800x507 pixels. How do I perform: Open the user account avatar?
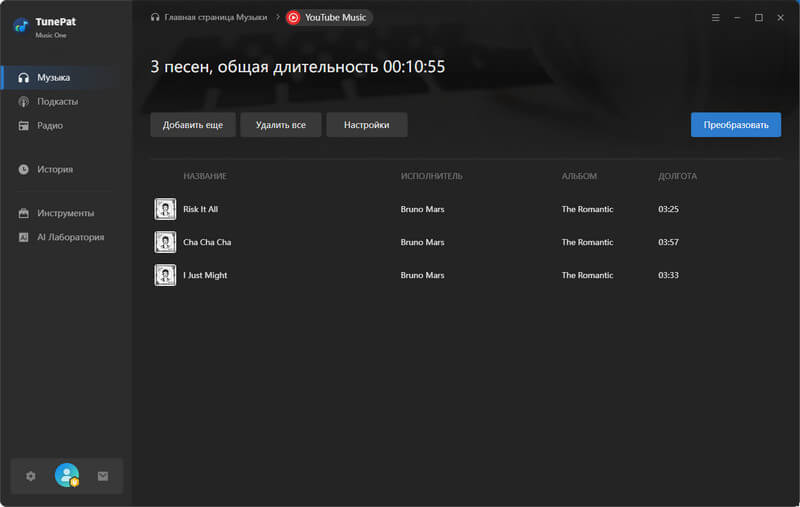point(67,475)
